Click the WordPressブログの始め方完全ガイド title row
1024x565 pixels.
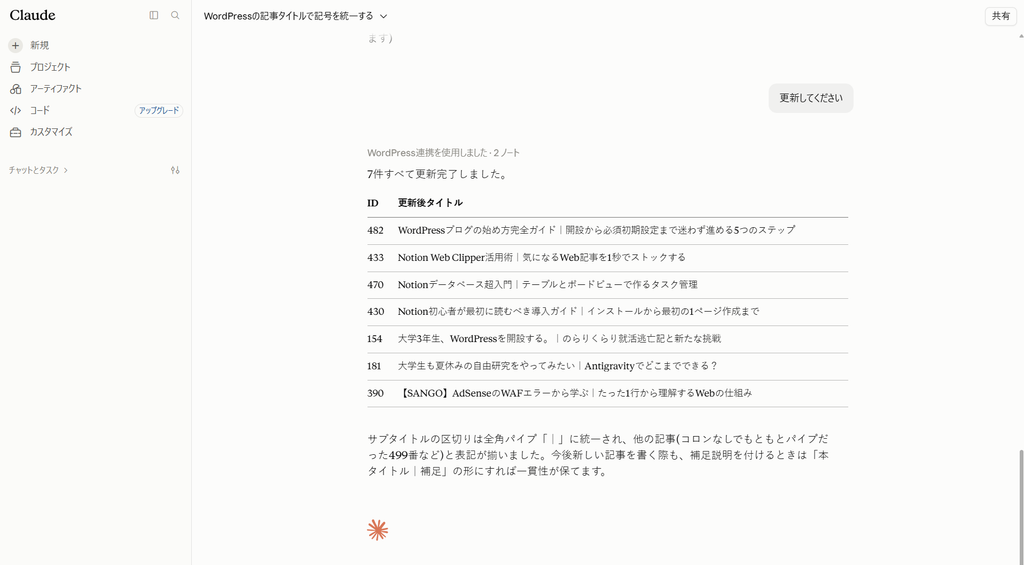click(596, 230)
